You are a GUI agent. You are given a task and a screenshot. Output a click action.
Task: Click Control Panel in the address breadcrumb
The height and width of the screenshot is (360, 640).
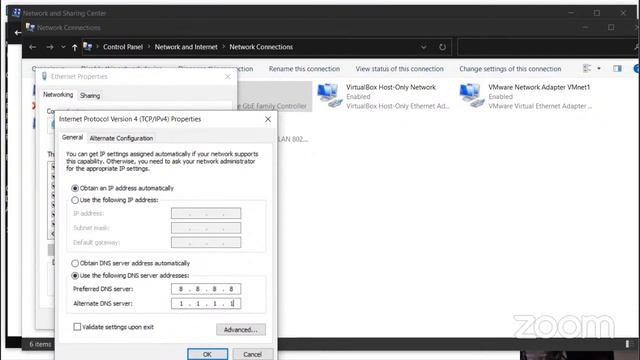click(x=123, y=47)
